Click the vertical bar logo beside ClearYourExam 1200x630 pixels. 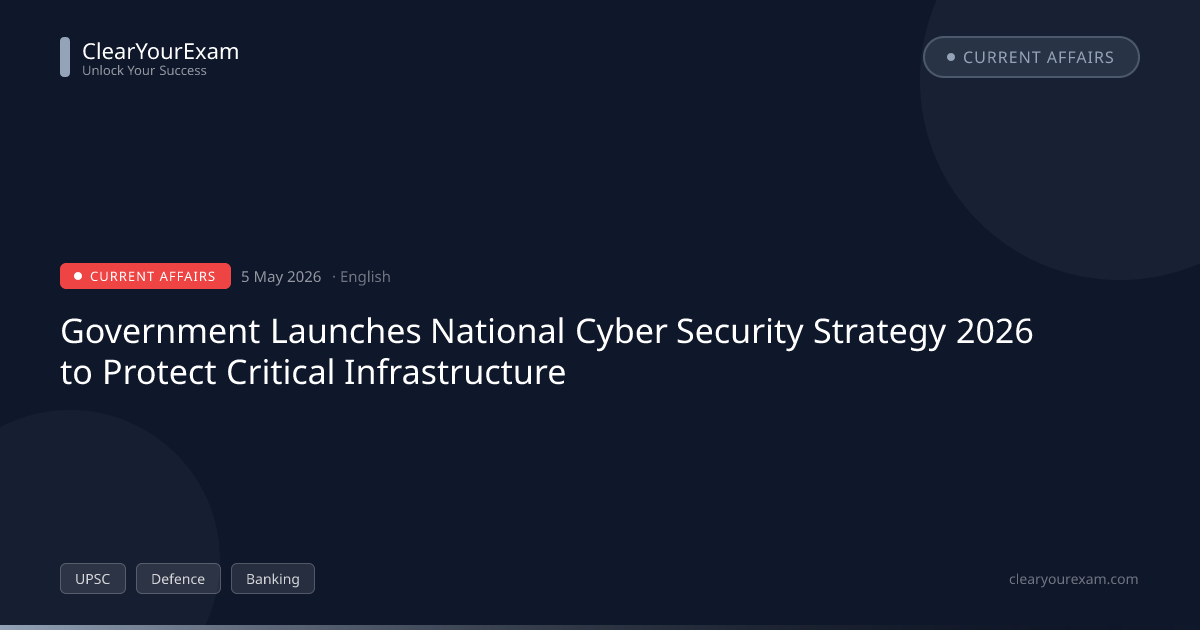(65, 57)
